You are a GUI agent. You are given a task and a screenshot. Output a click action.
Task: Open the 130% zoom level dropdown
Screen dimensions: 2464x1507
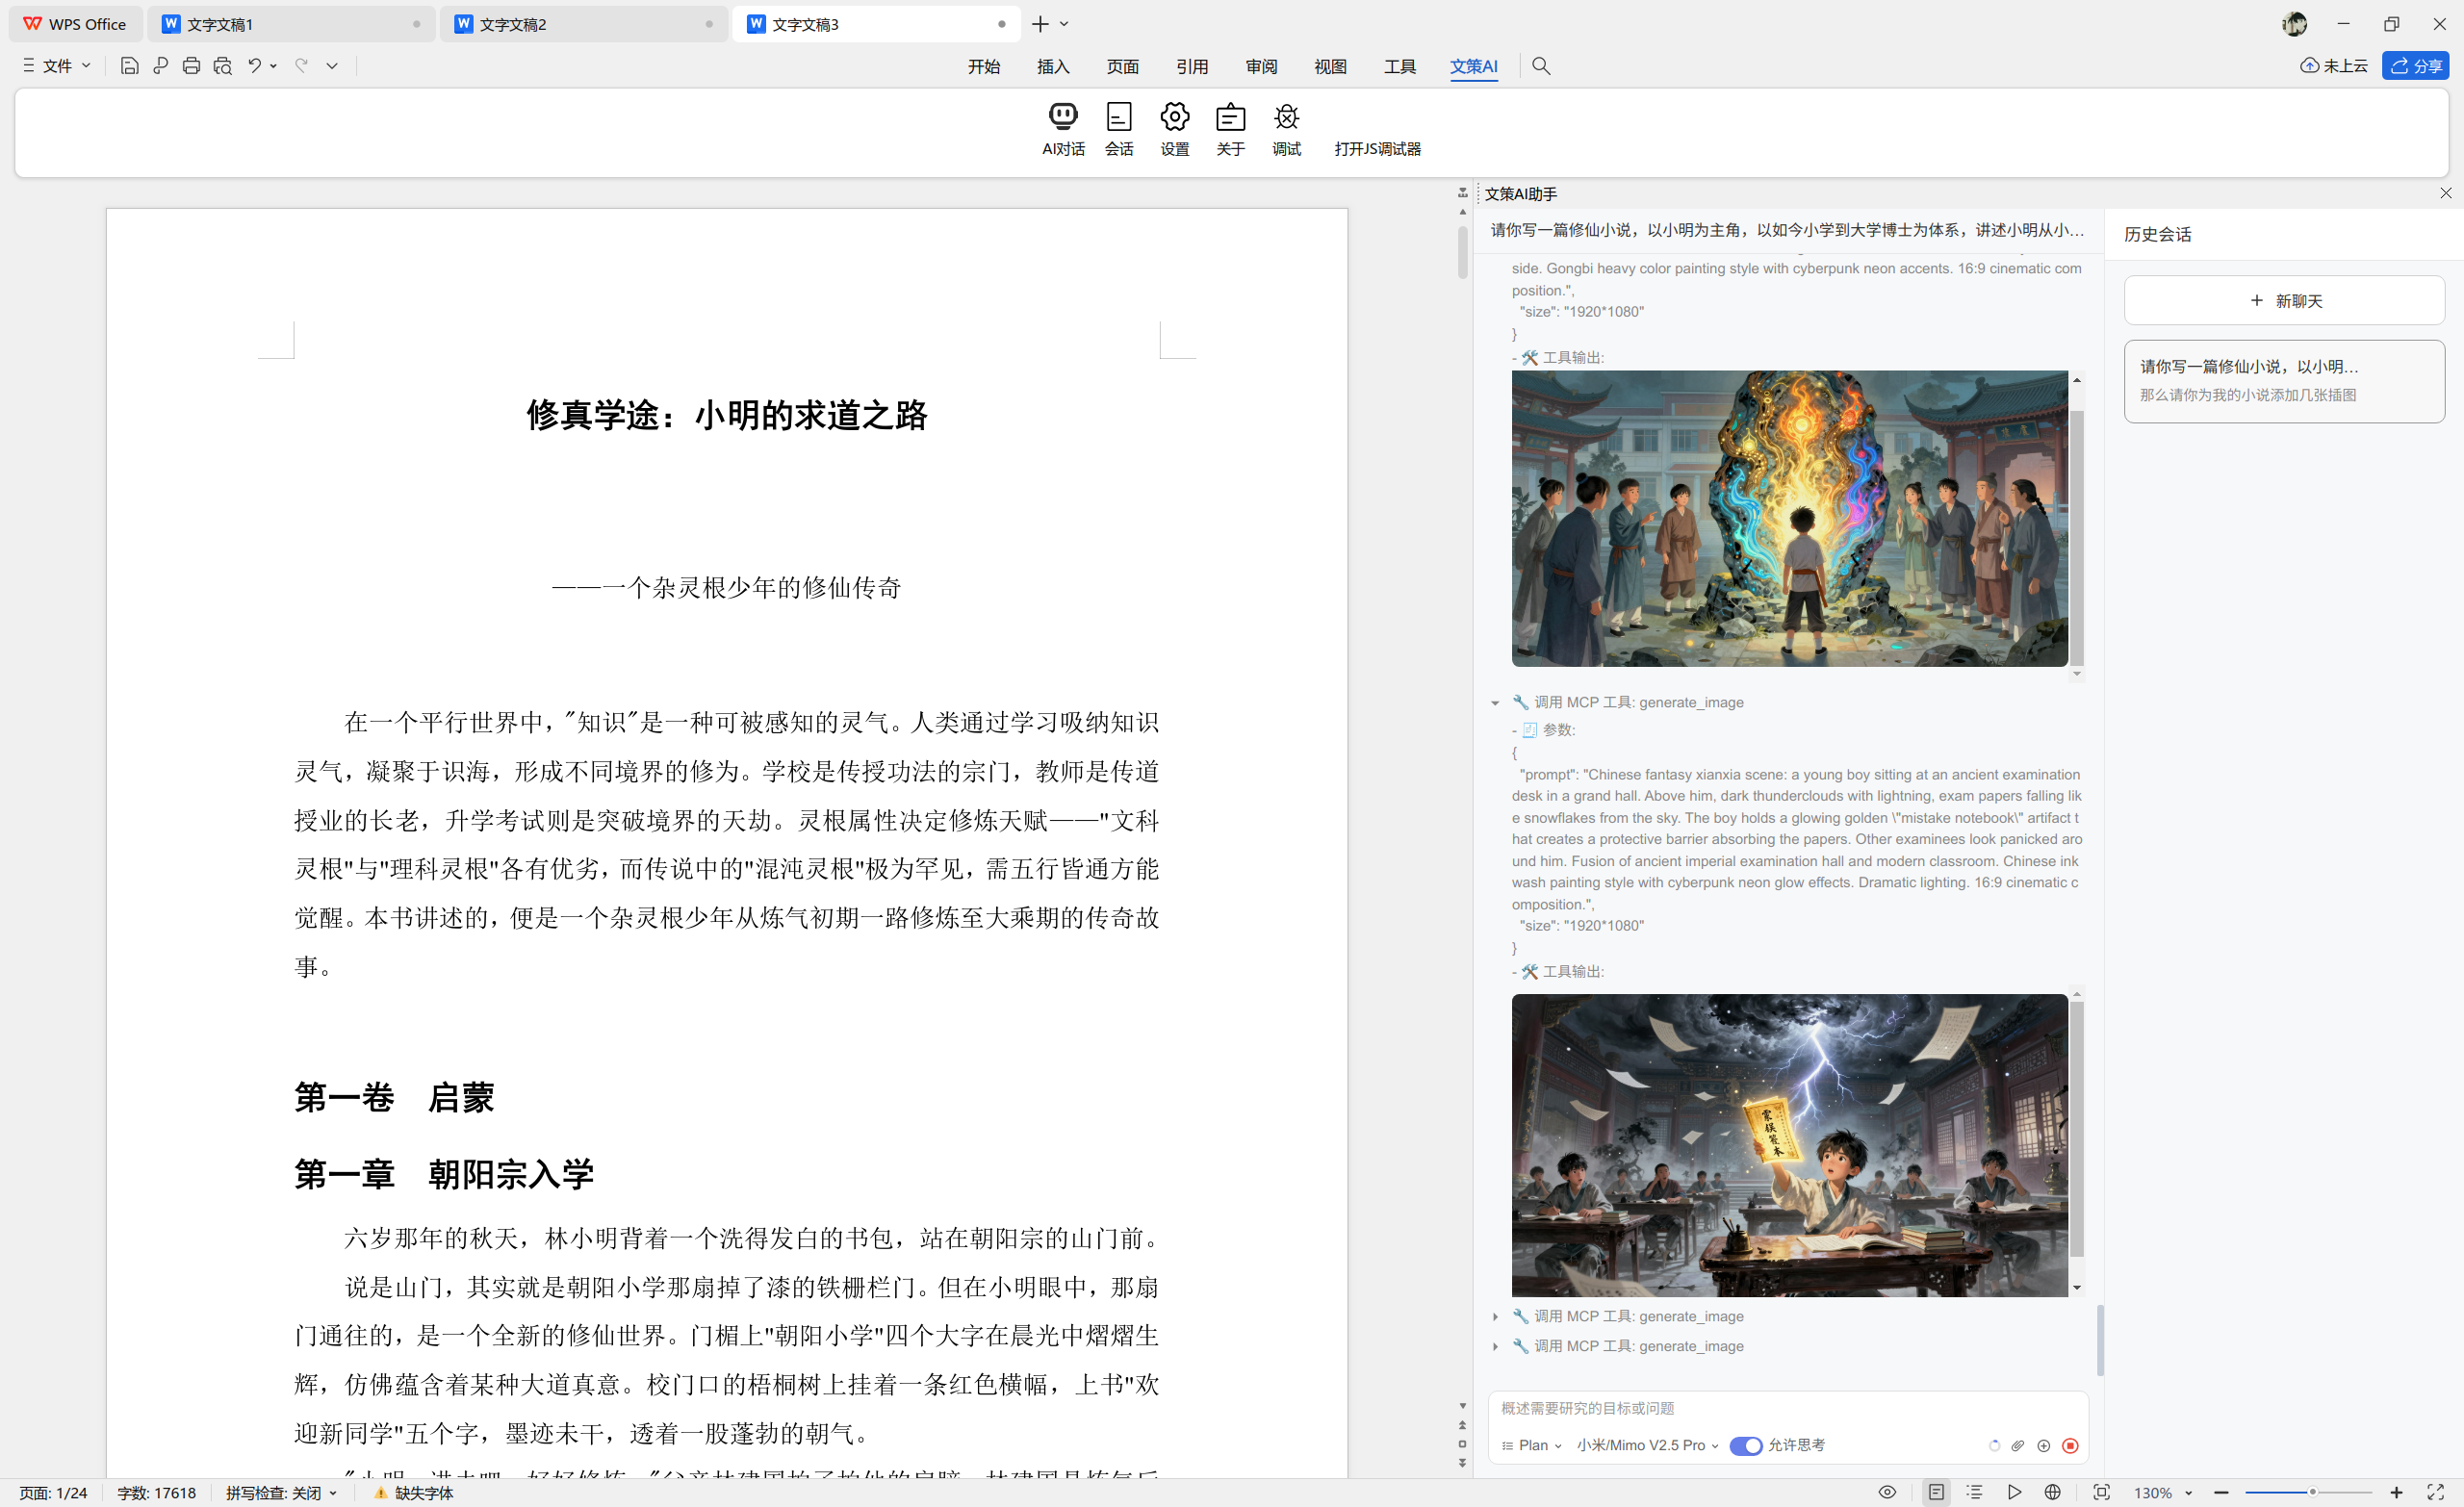(x=2162, y=1492)
